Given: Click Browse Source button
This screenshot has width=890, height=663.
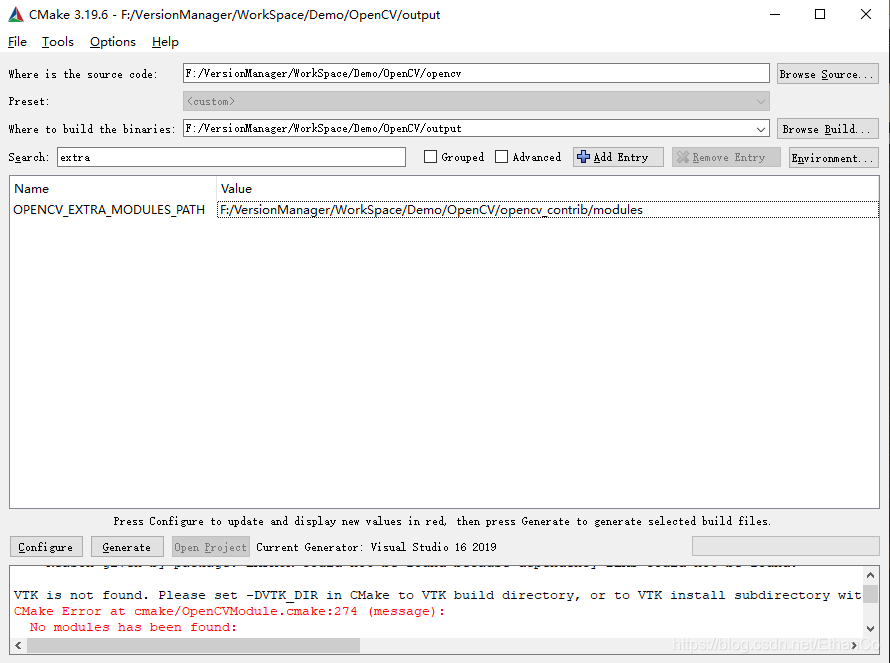Looking at the screenshot, I should point(828,74).
